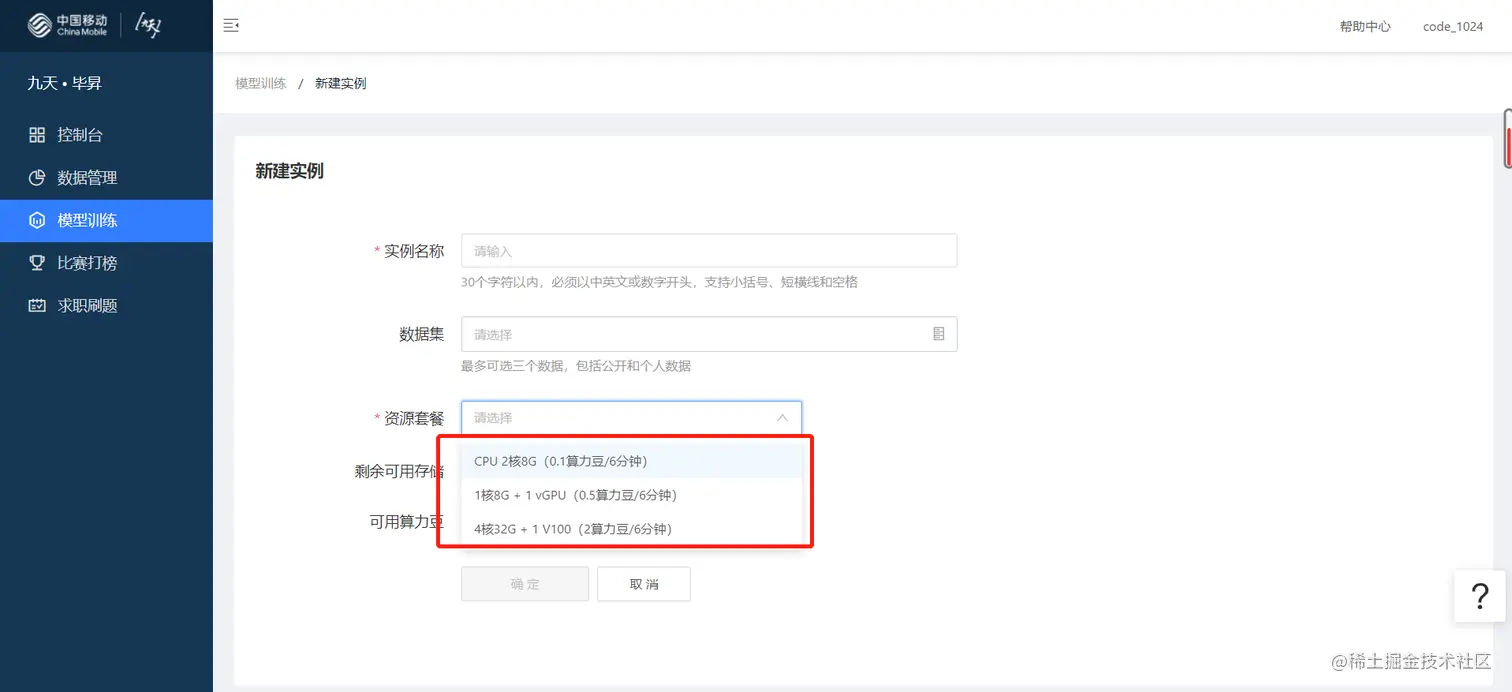This screenshot has height=692, width=1512.
Task: Open 帮助中心 from the top bar
Action: coord(1364,27)
